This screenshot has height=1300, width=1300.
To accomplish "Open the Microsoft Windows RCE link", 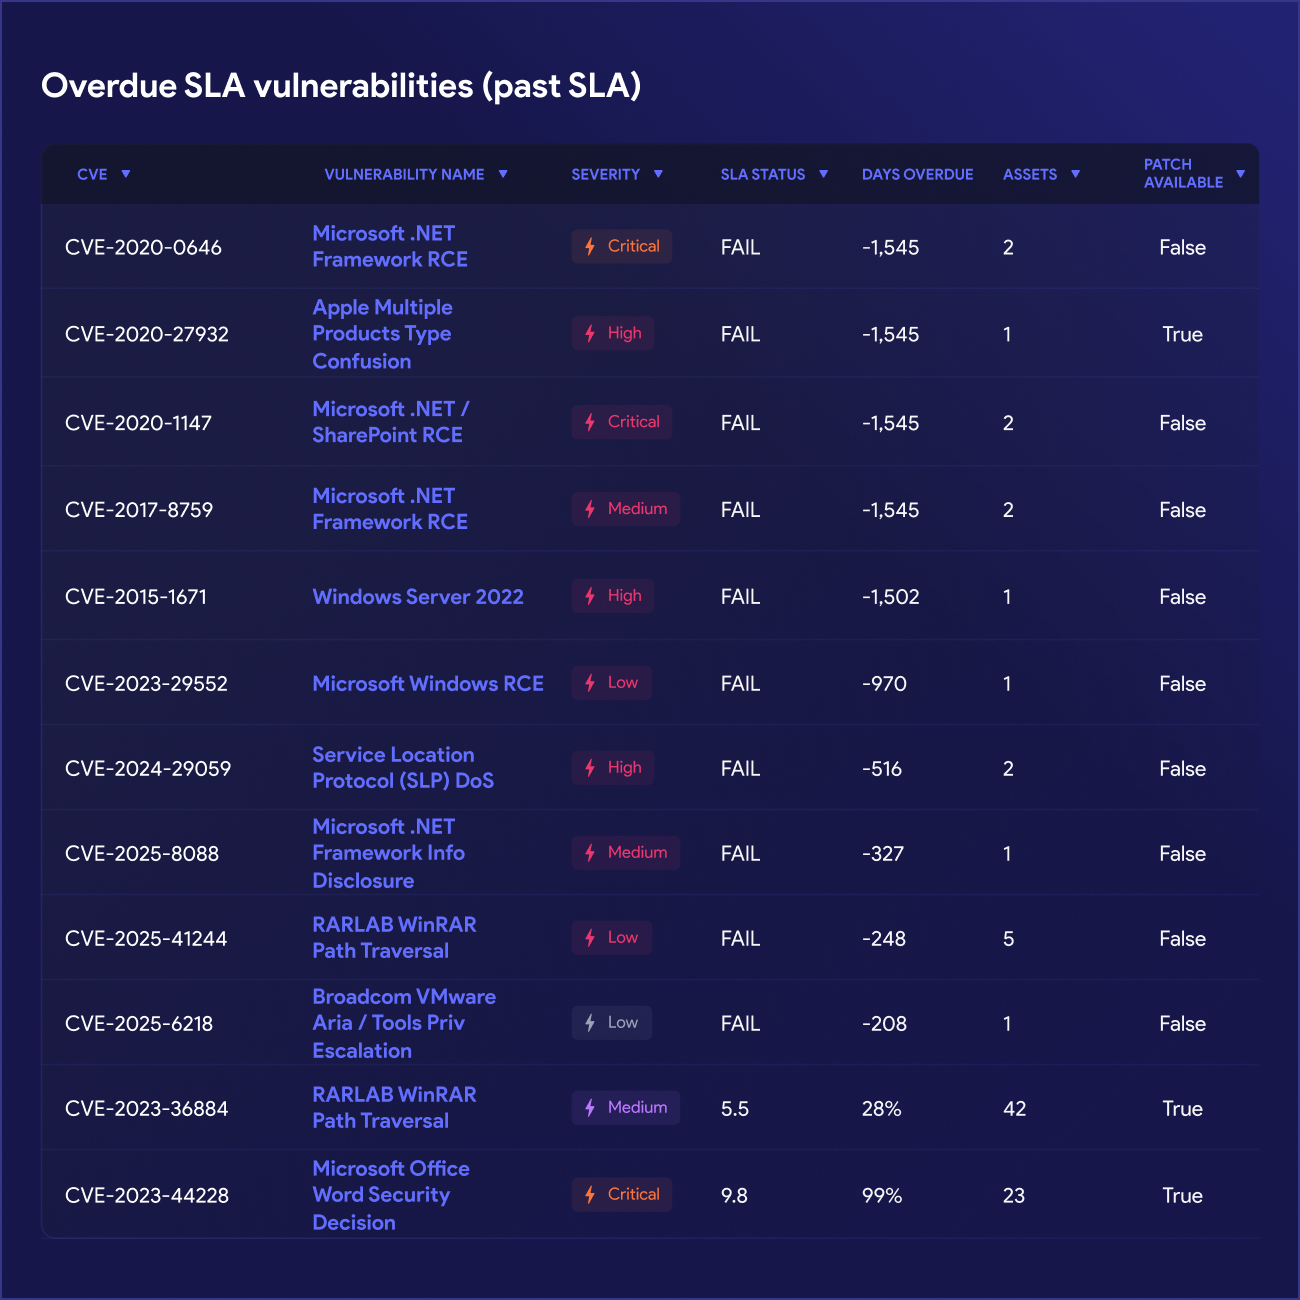I will tap(428, 684).
